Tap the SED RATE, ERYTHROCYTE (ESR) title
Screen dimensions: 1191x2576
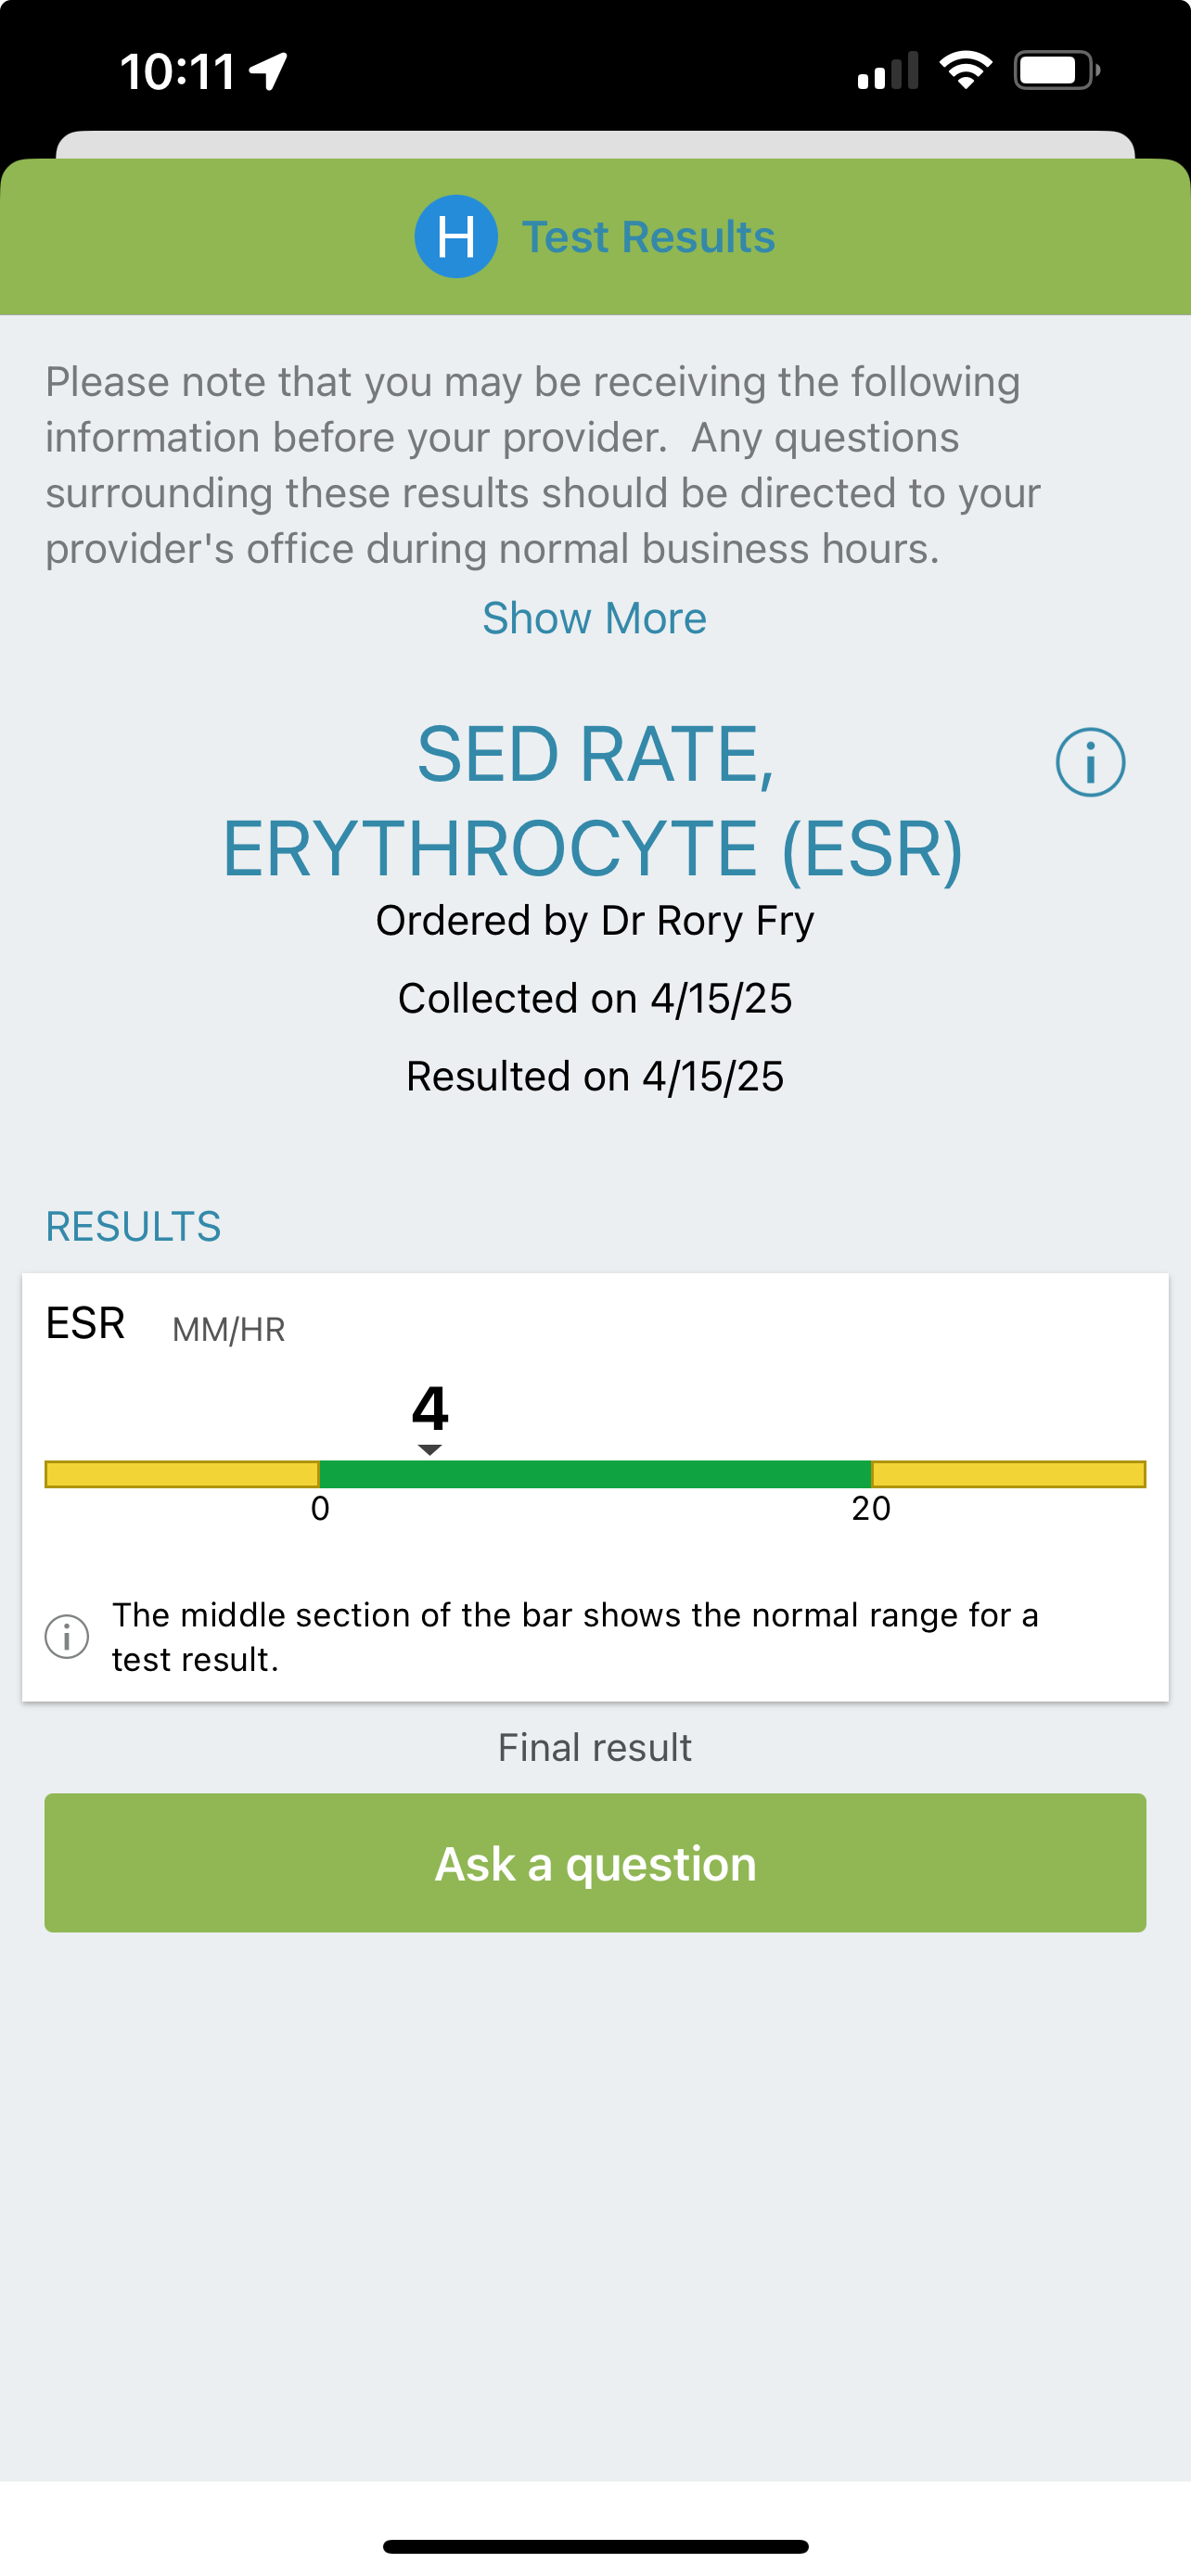coord(593,801)
